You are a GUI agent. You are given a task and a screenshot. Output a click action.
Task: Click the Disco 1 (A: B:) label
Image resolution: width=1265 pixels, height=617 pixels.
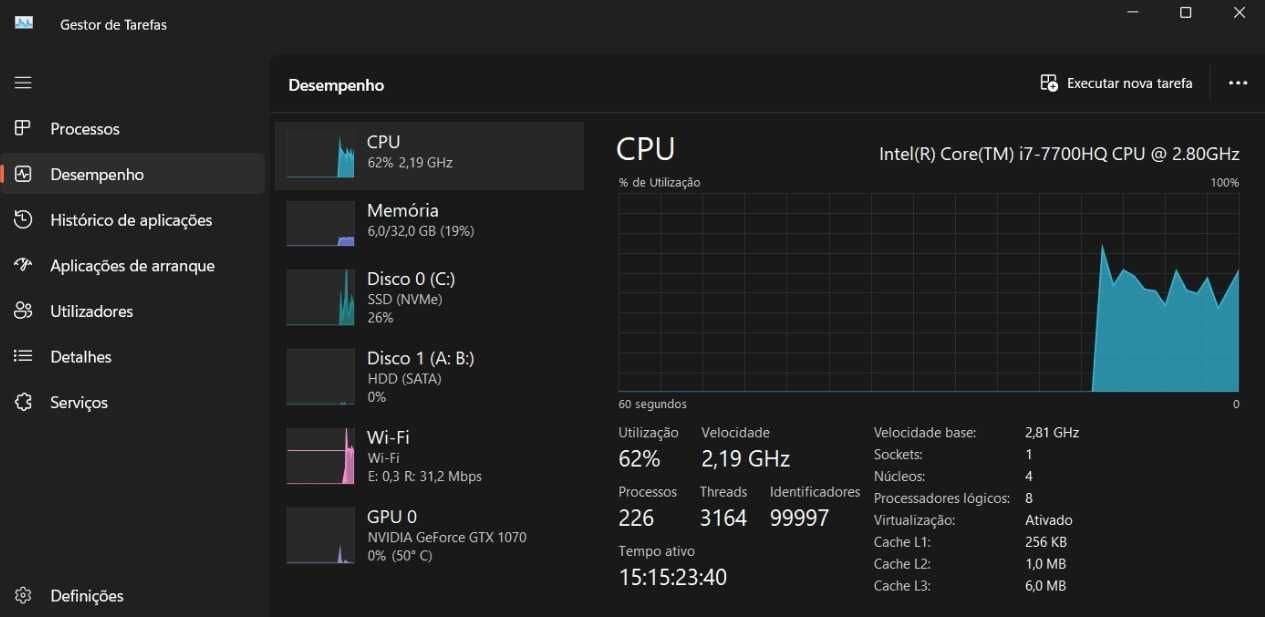pos(421,357)
